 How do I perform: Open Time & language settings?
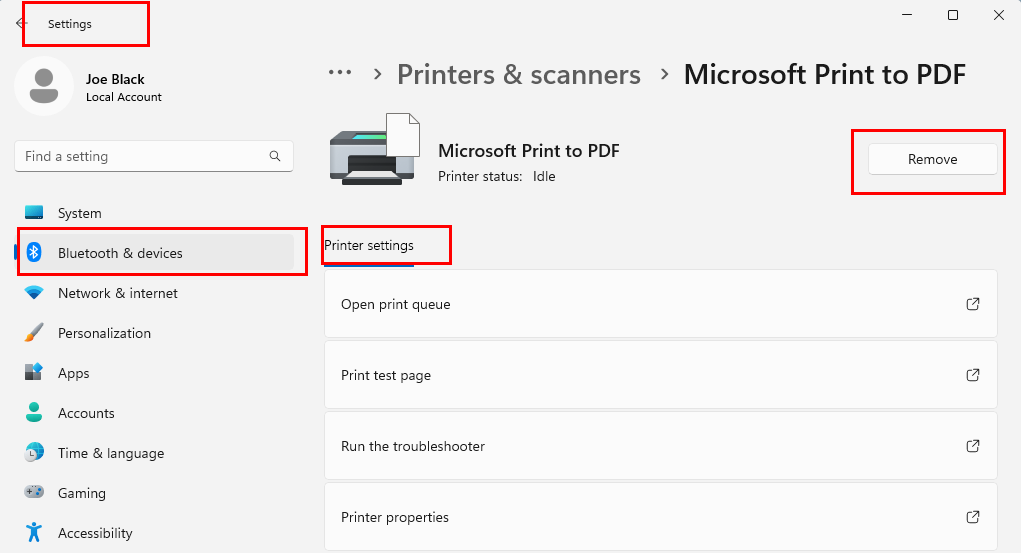point(154,453)
